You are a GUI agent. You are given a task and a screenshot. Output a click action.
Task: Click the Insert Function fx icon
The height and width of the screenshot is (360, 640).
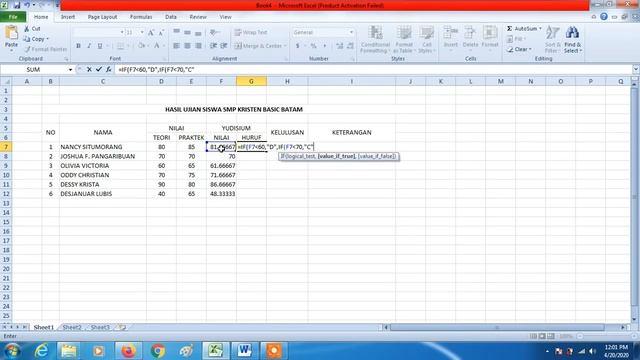pyautogui.click(x=109, y=69)
